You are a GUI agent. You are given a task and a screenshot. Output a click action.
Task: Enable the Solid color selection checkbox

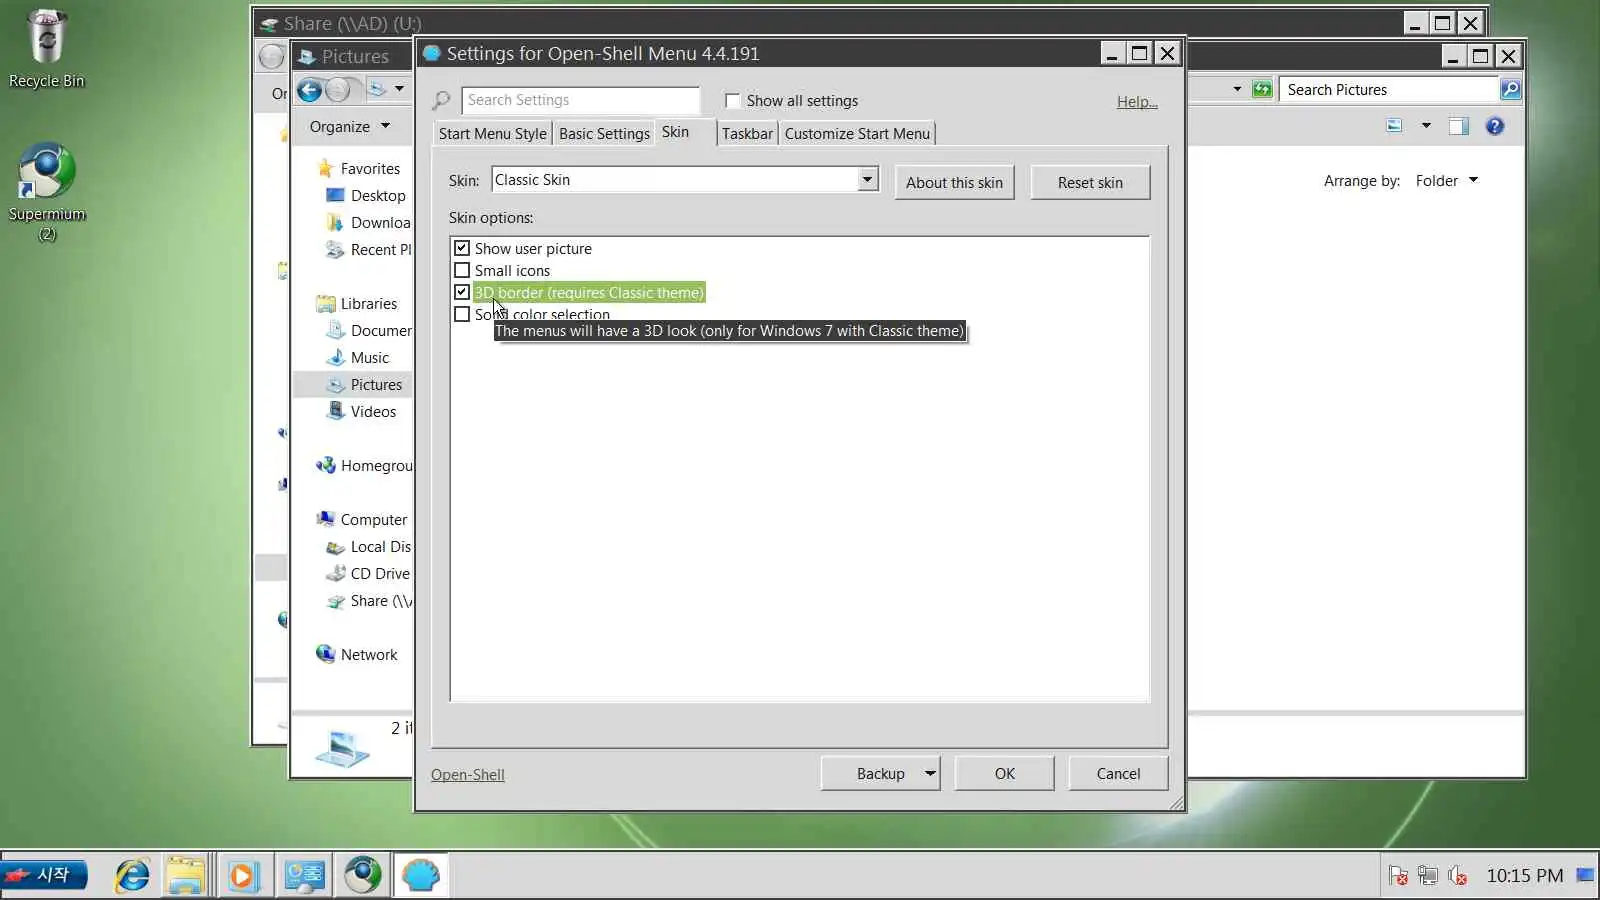click(462, 315)
